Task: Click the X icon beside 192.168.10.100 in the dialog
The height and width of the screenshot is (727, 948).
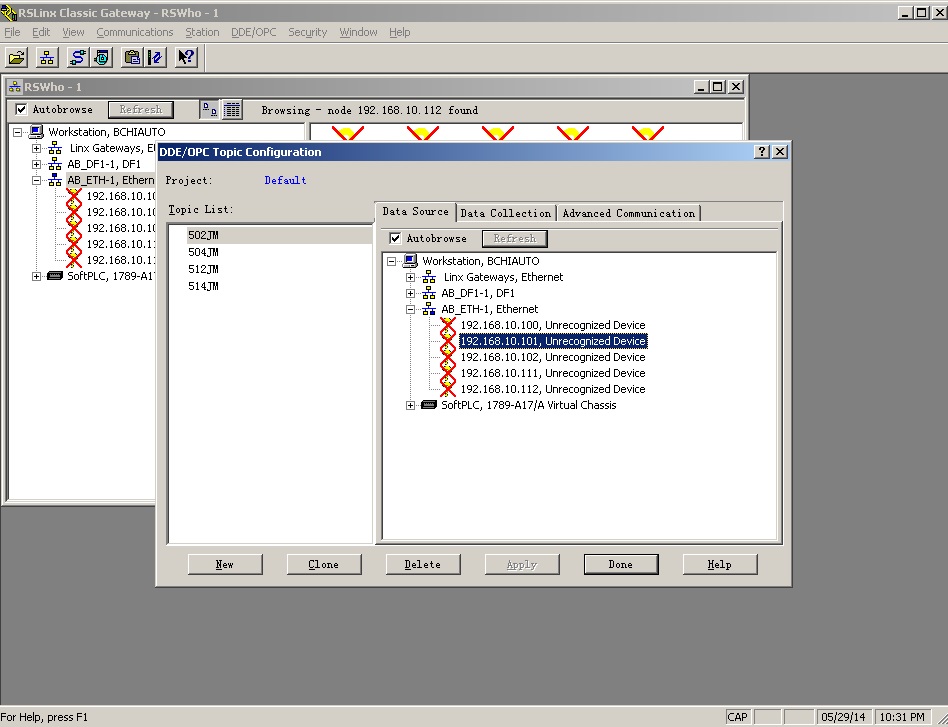Action: pos(447,325)
